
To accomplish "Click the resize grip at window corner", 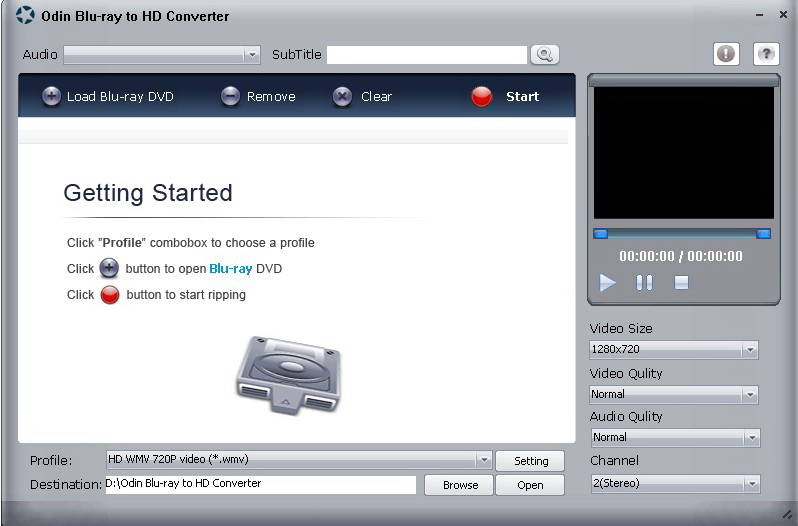I will tap(787, 515).
